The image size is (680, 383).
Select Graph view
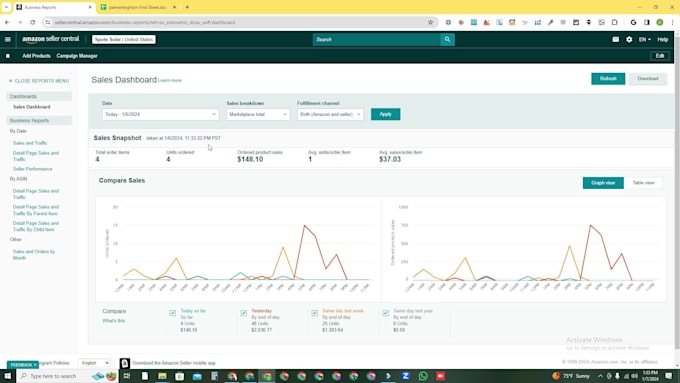tap(603, 183)
